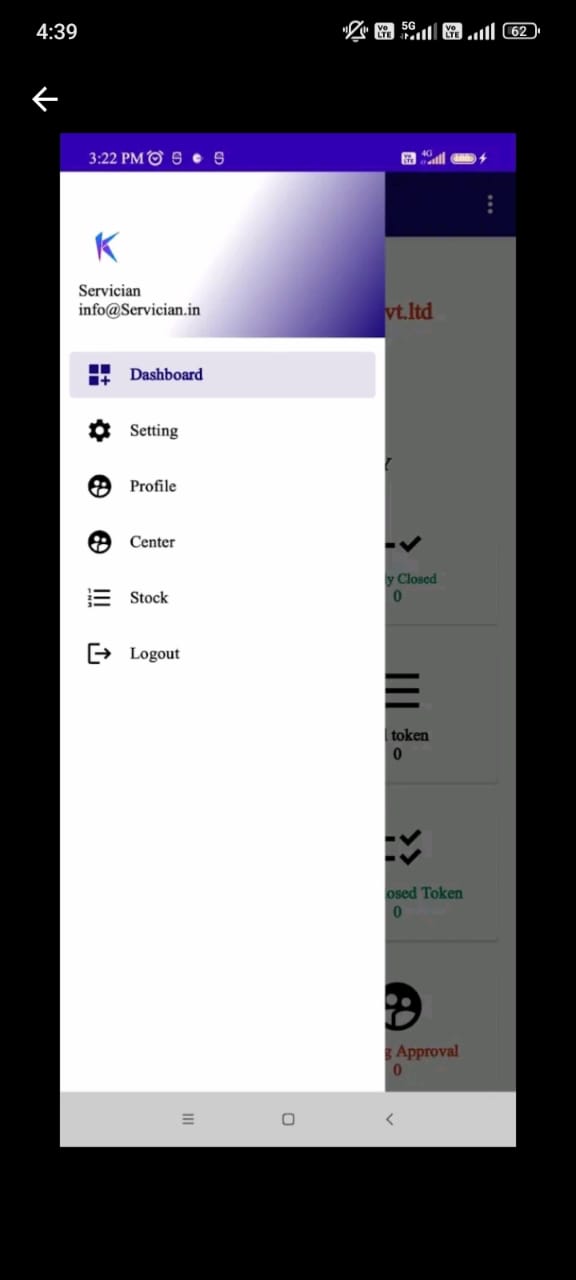Viewport: 576px width, 1280px height.
Task: Tap the Pending Approval card icon
Action: [x=402, y=1007]
